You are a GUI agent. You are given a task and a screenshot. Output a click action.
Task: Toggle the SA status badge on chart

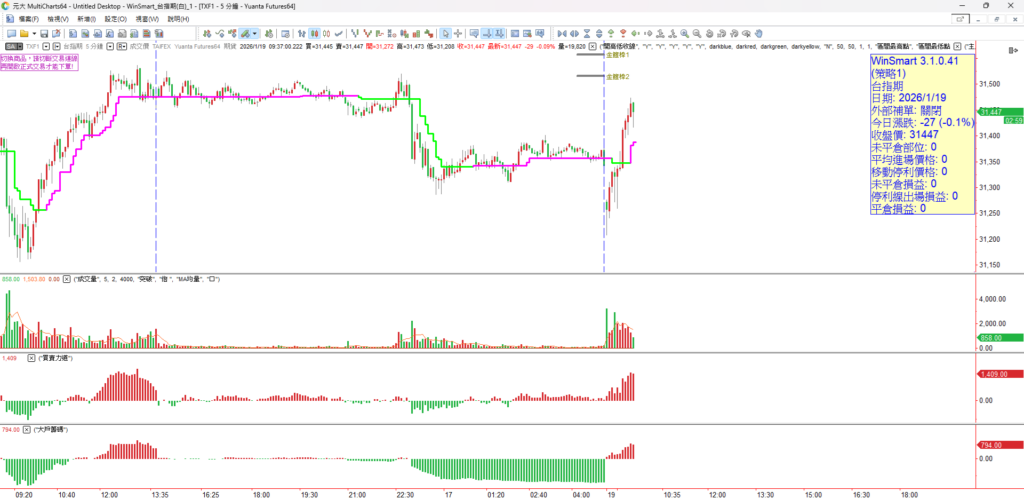[12, 47]
